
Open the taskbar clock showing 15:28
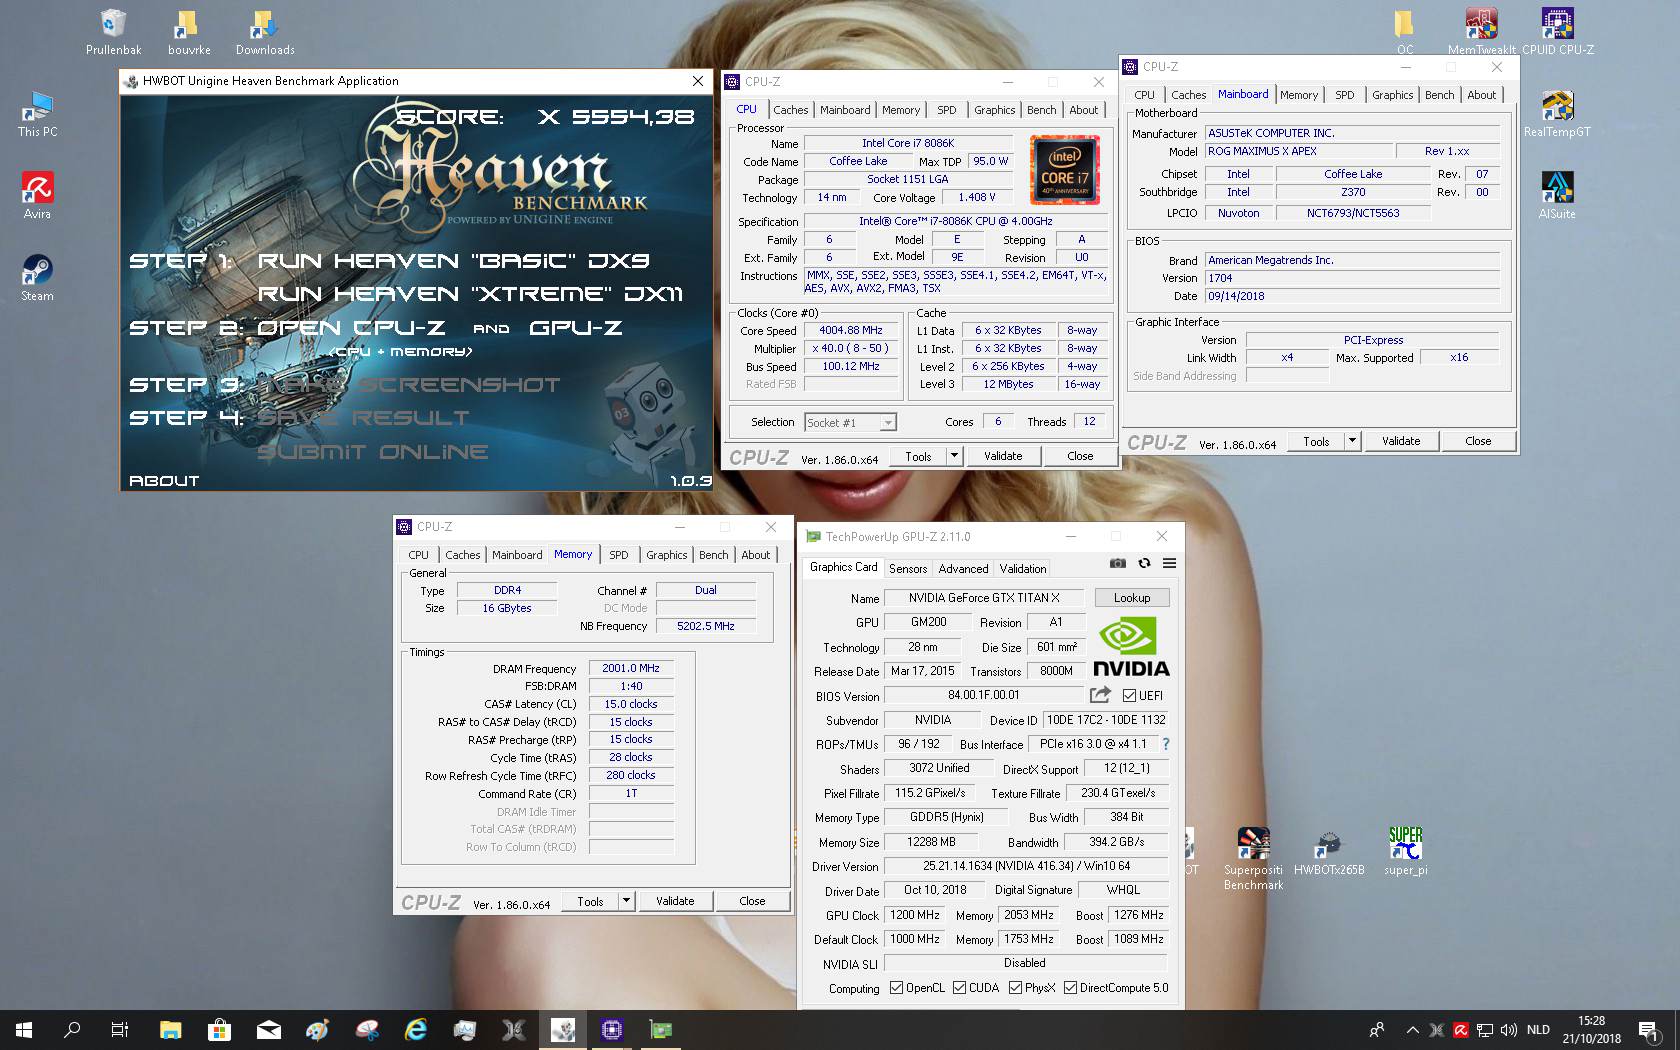point(1591,1030)
